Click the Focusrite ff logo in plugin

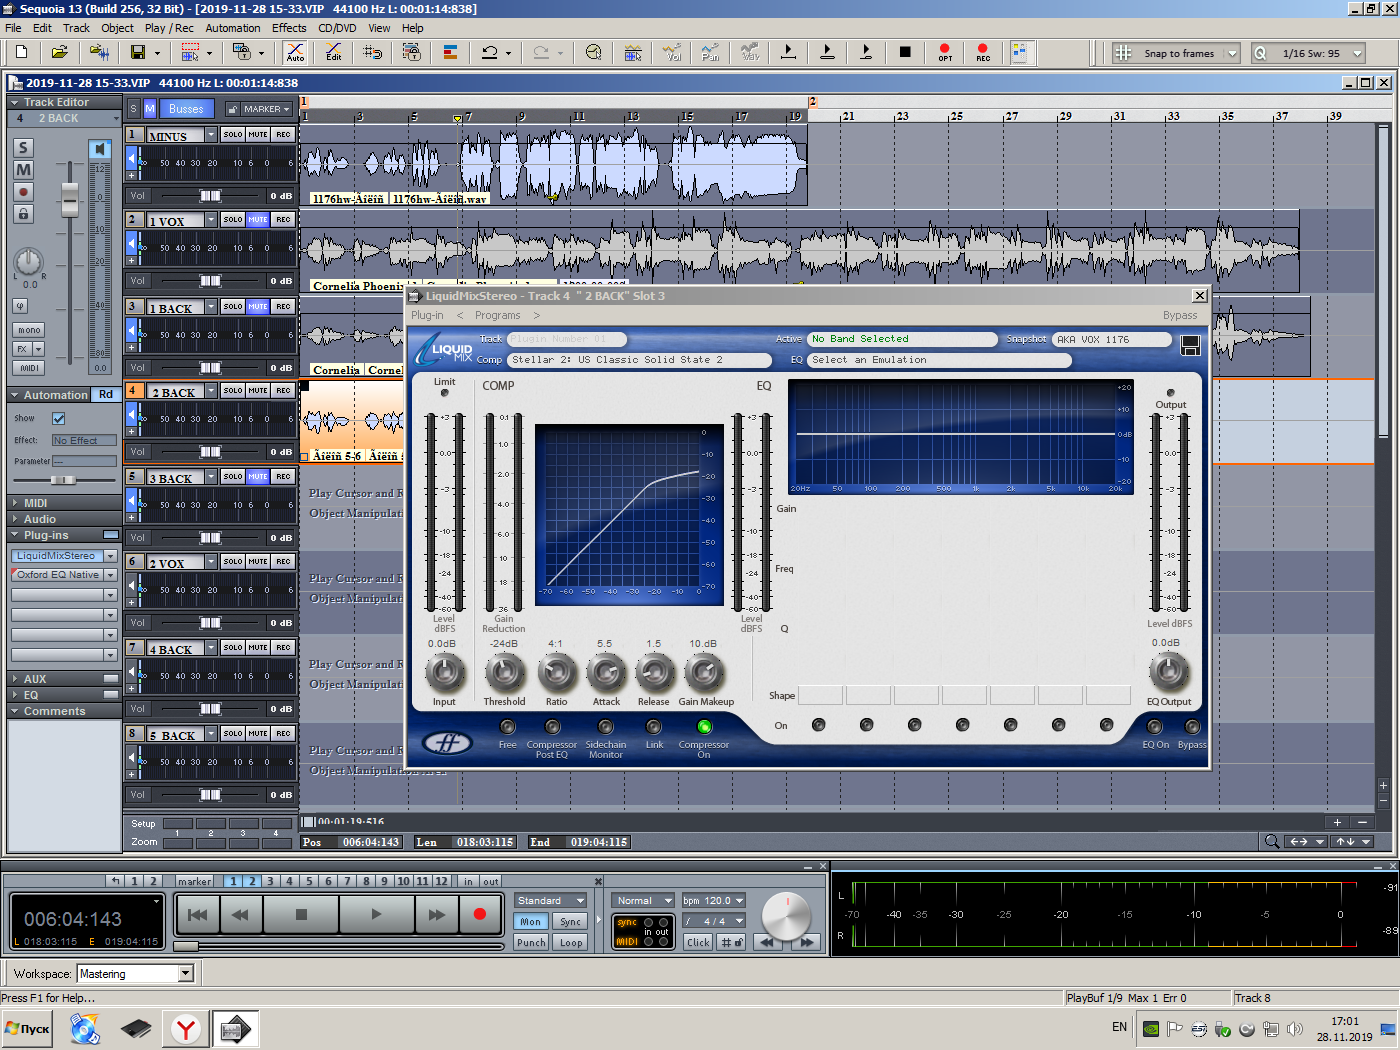(447, 742)
